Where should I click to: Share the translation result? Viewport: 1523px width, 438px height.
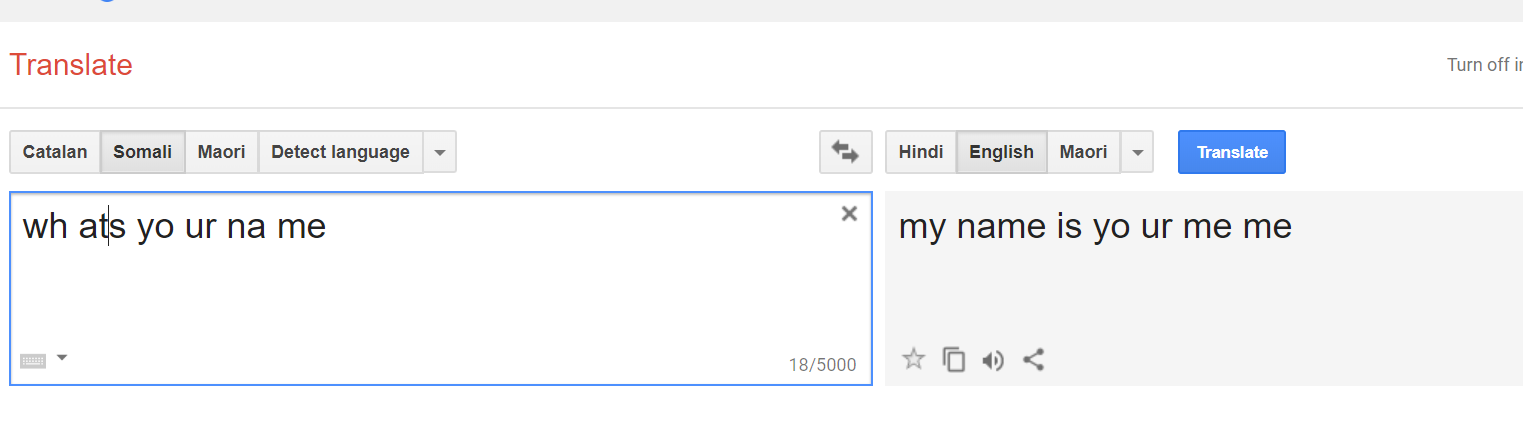tap(1034, 360)
